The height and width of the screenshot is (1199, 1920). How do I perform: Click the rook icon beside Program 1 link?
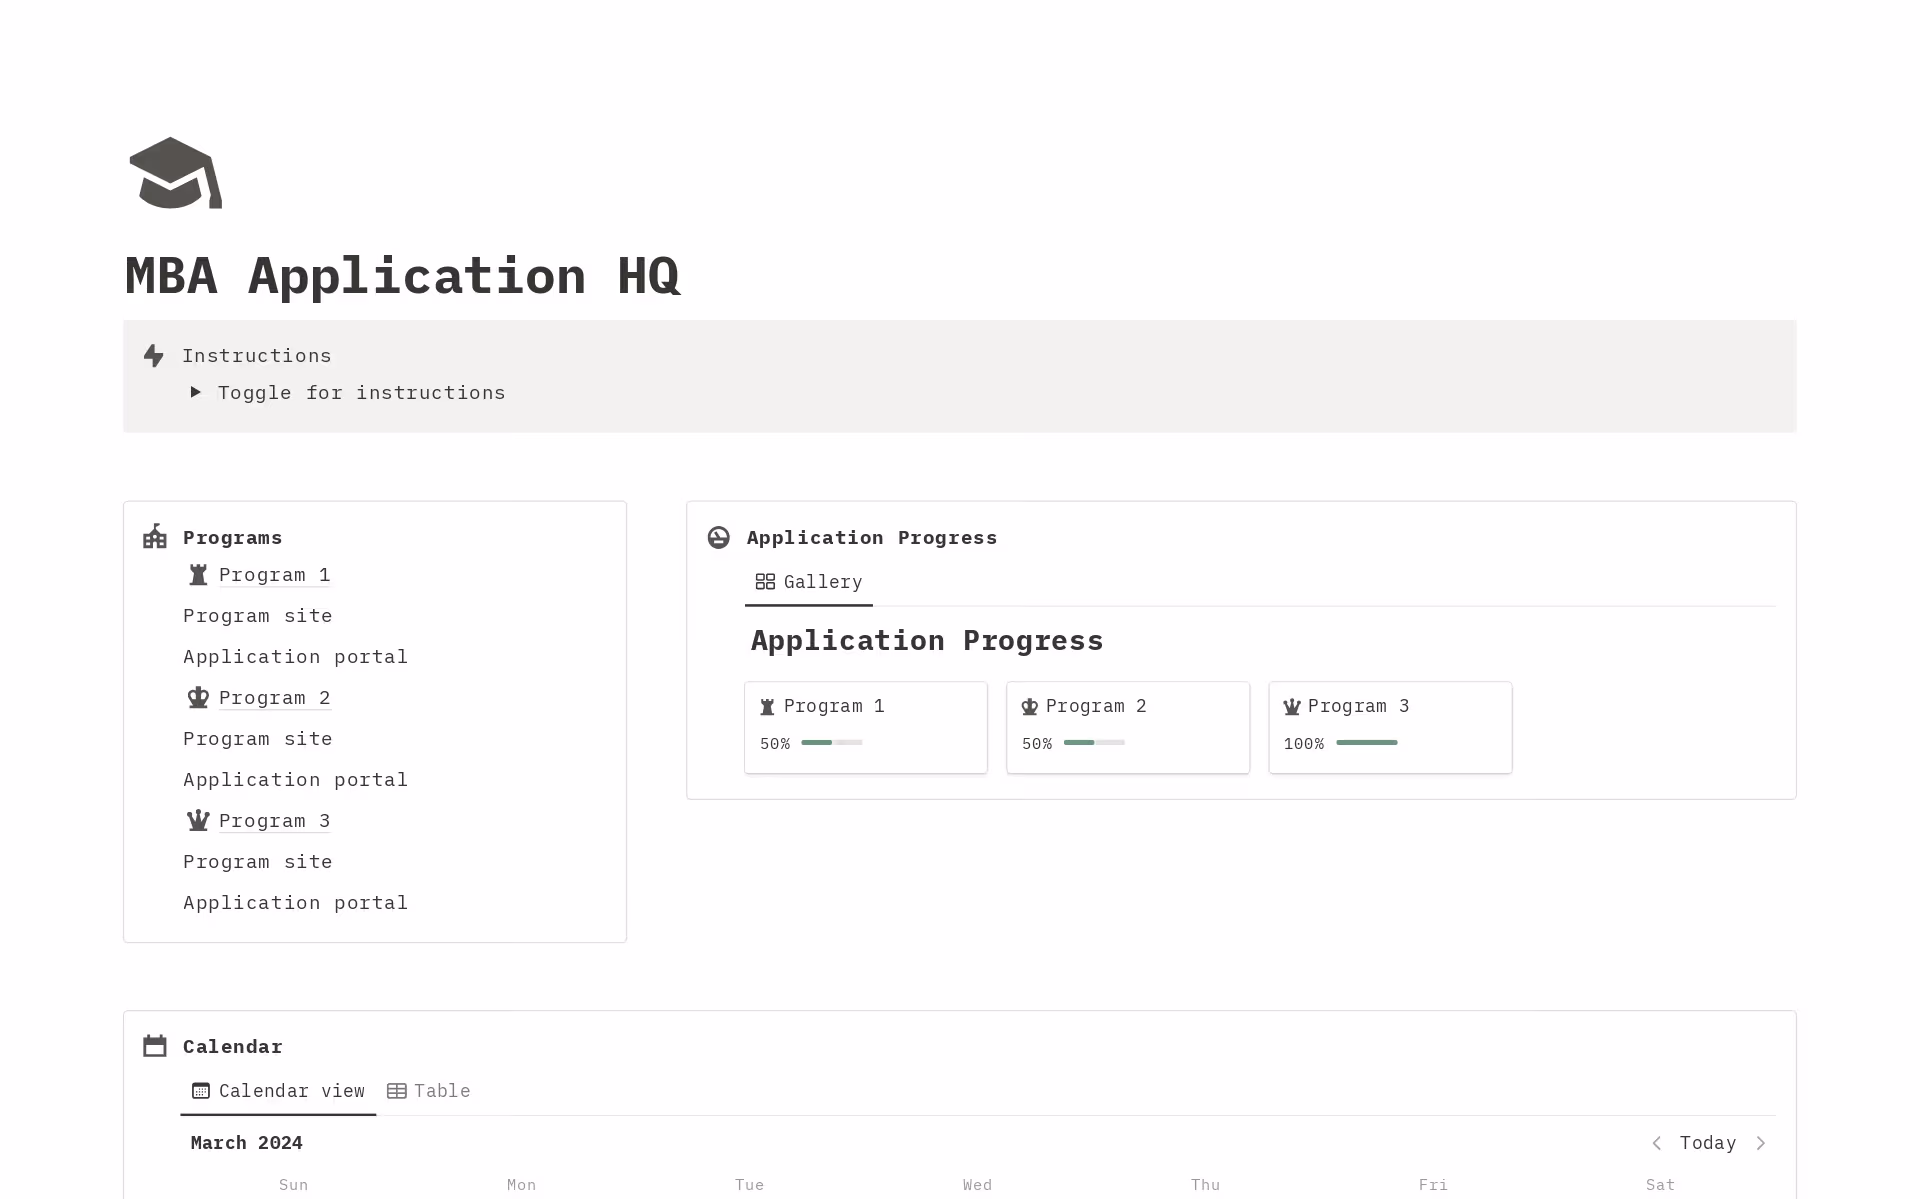pyautogui.click(x=198, y=575)
